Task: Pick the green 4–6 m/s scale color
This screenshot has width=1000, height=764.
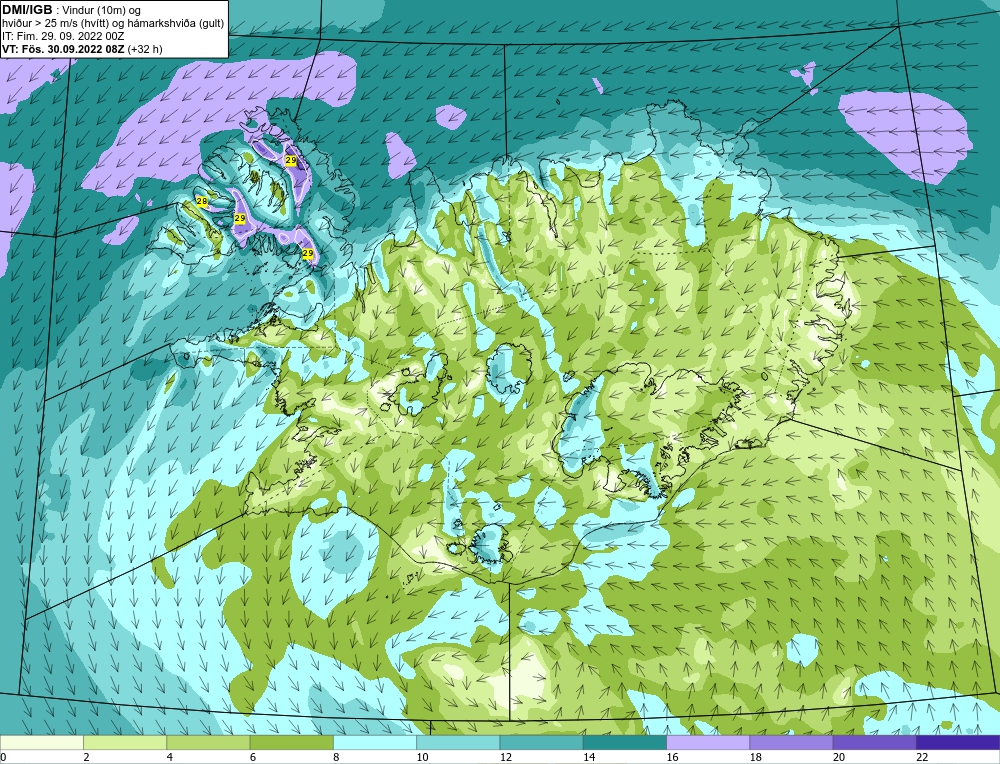Action: pyautogui.click(x=209, y=742)
